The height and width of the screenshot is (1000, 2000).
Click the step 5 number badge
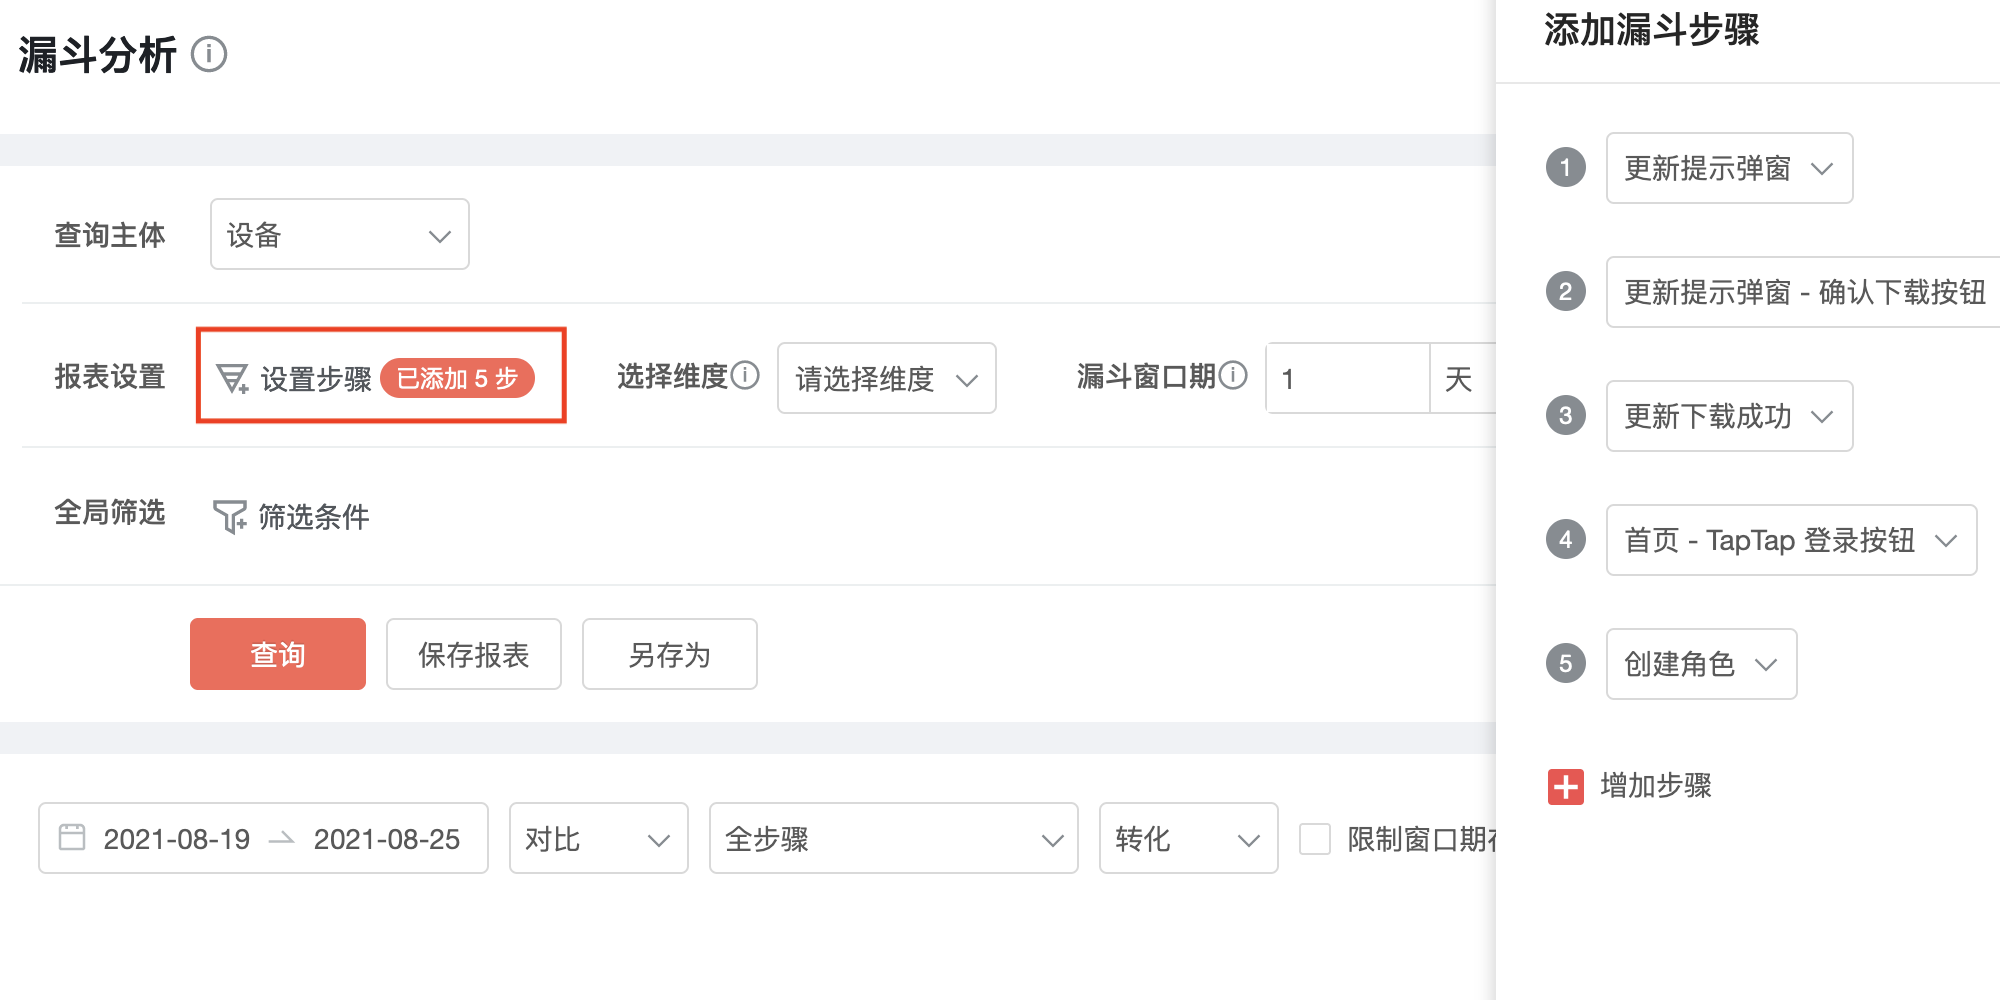[1566, 663]
